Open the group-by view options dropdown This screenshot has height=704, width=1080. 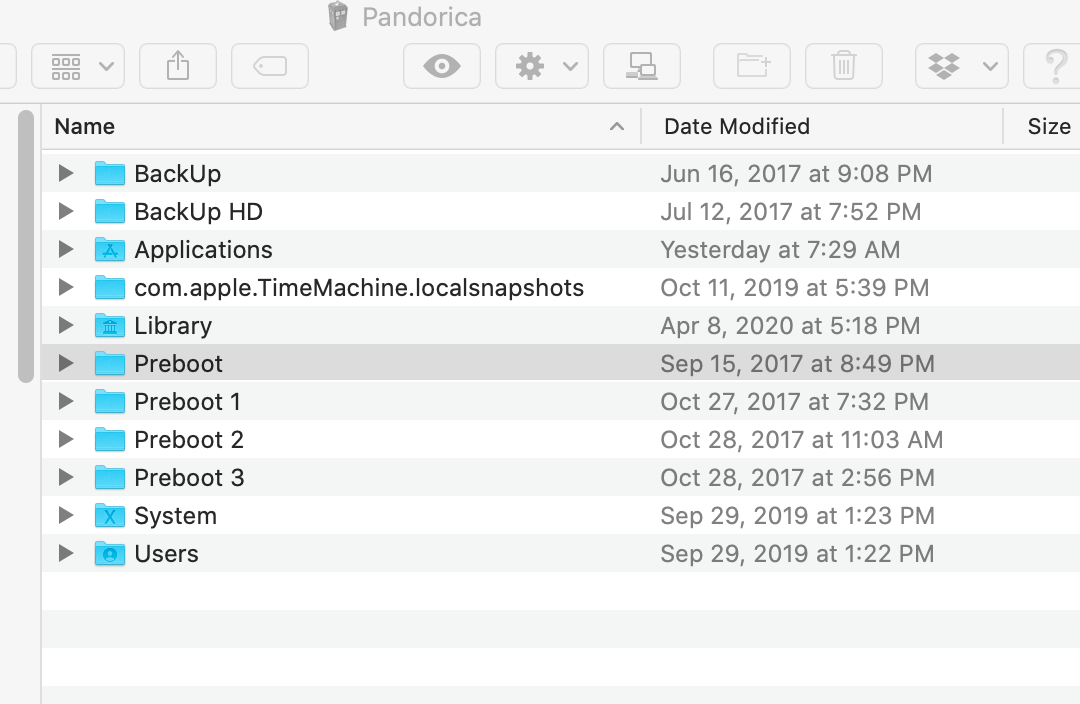[x=78, y=67]
